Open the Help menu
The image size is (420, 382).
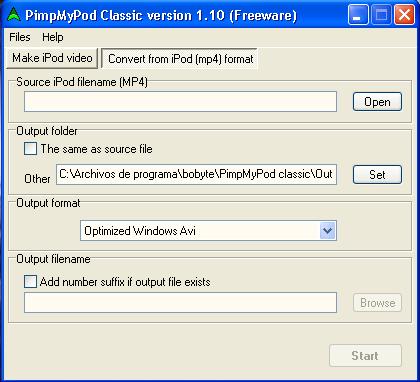coord(53,37)
